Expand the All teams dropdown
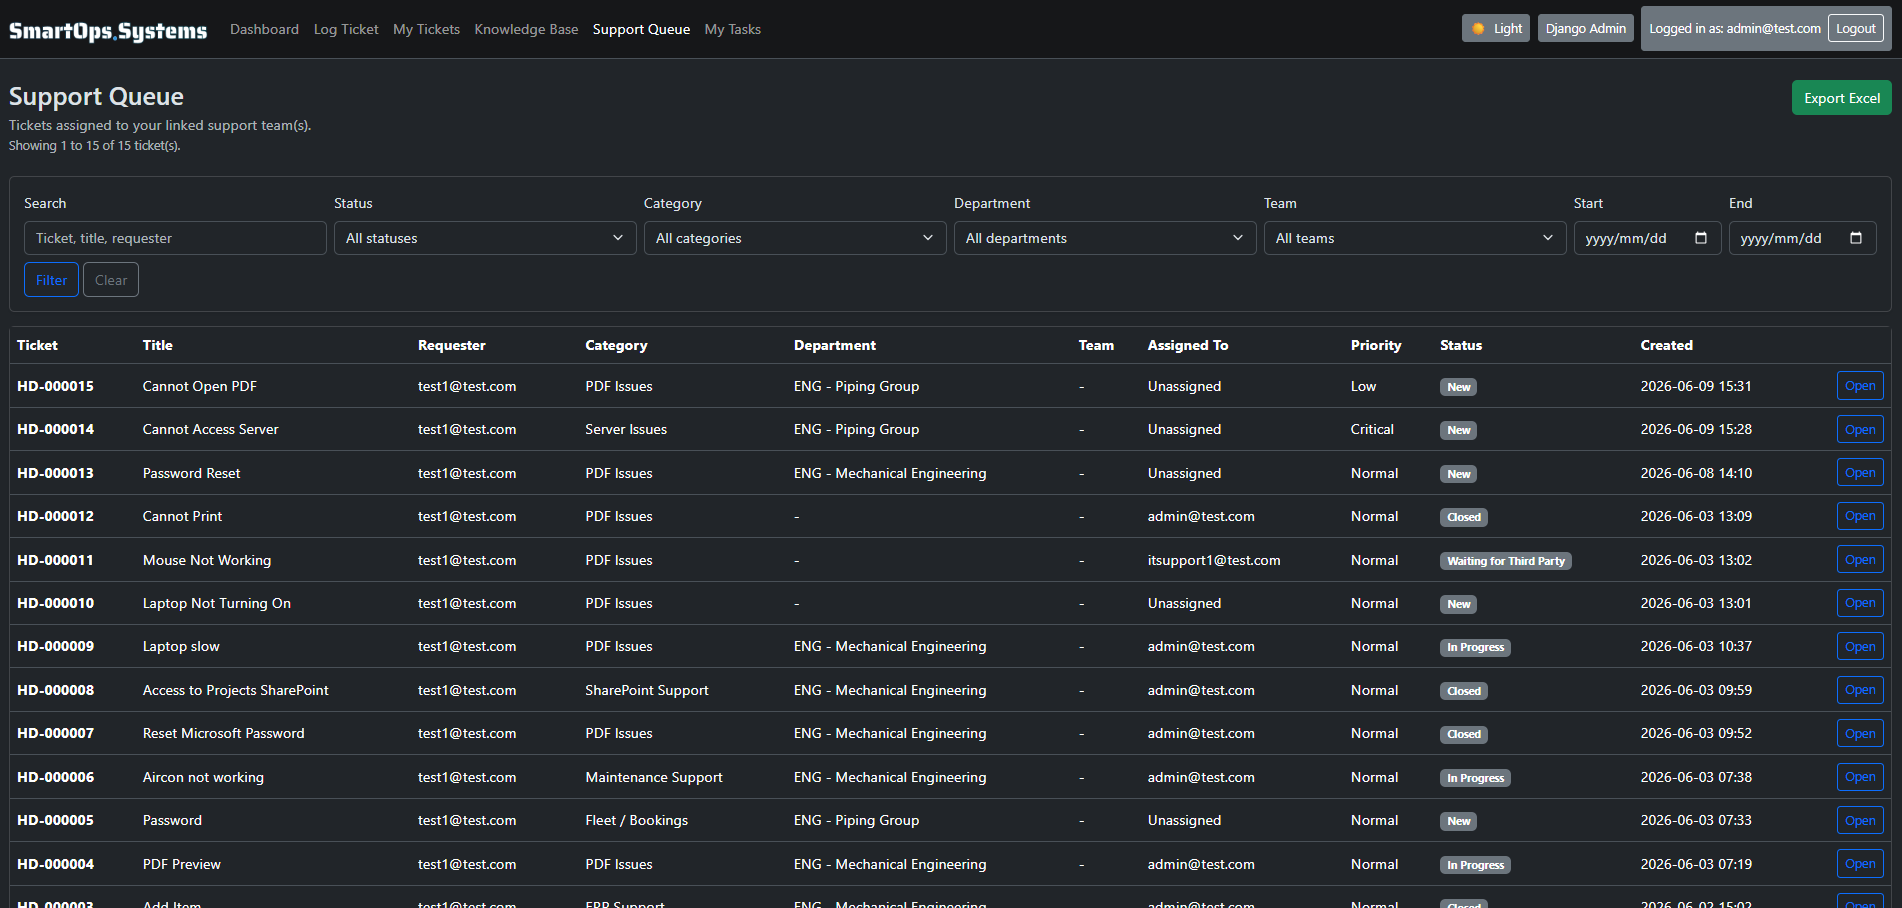 pos(1415,238)
